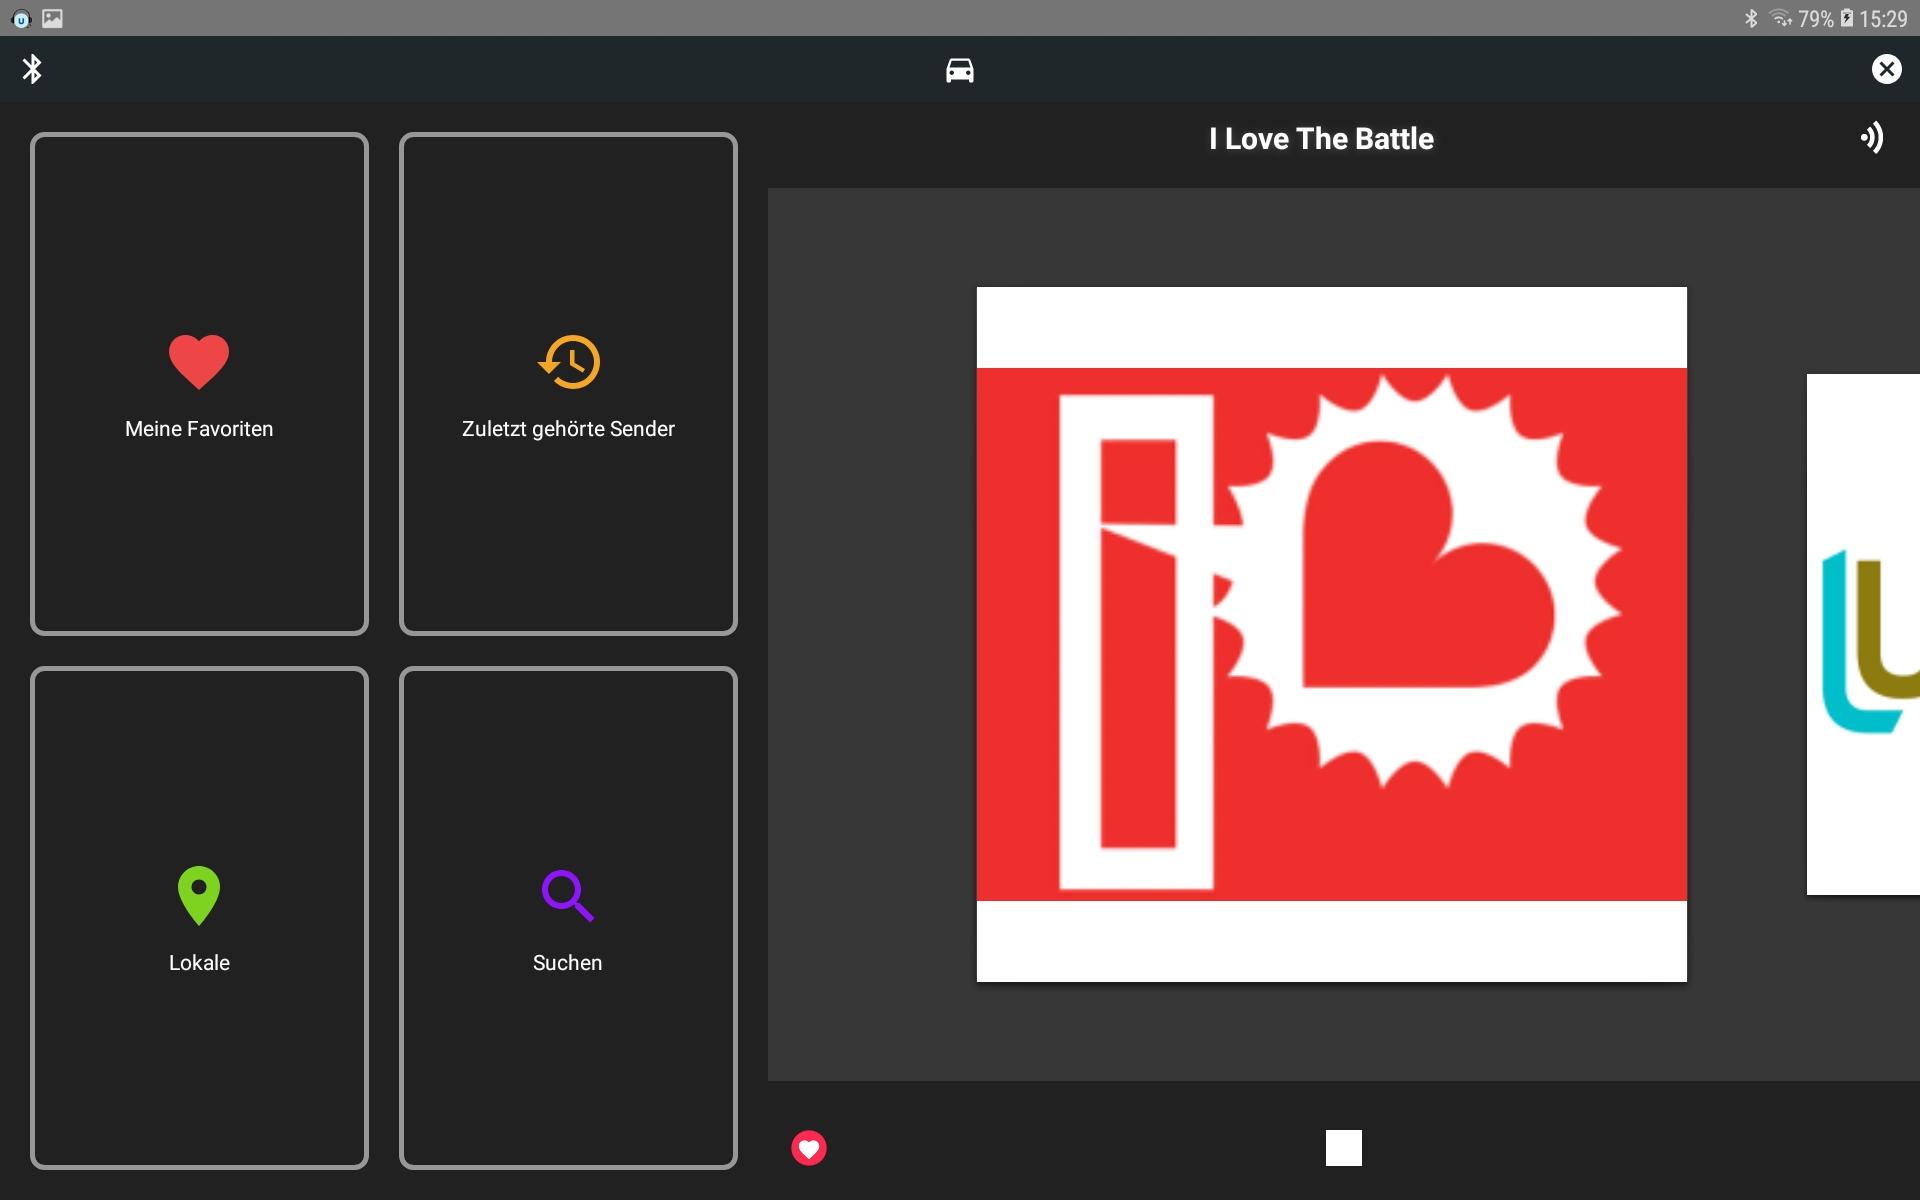Tap the I Love The Battle artwork

pyautogui.click(x=1331, y=634)
